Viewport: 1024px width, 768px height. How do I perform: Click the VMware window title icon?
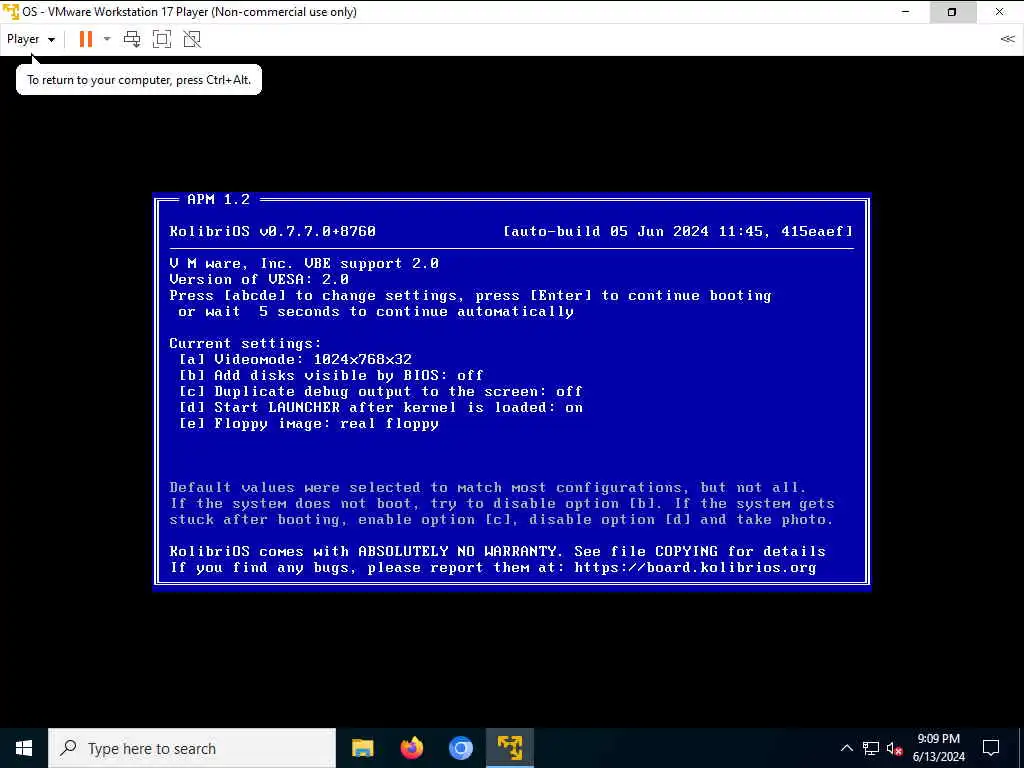click(x=10, y=12)
